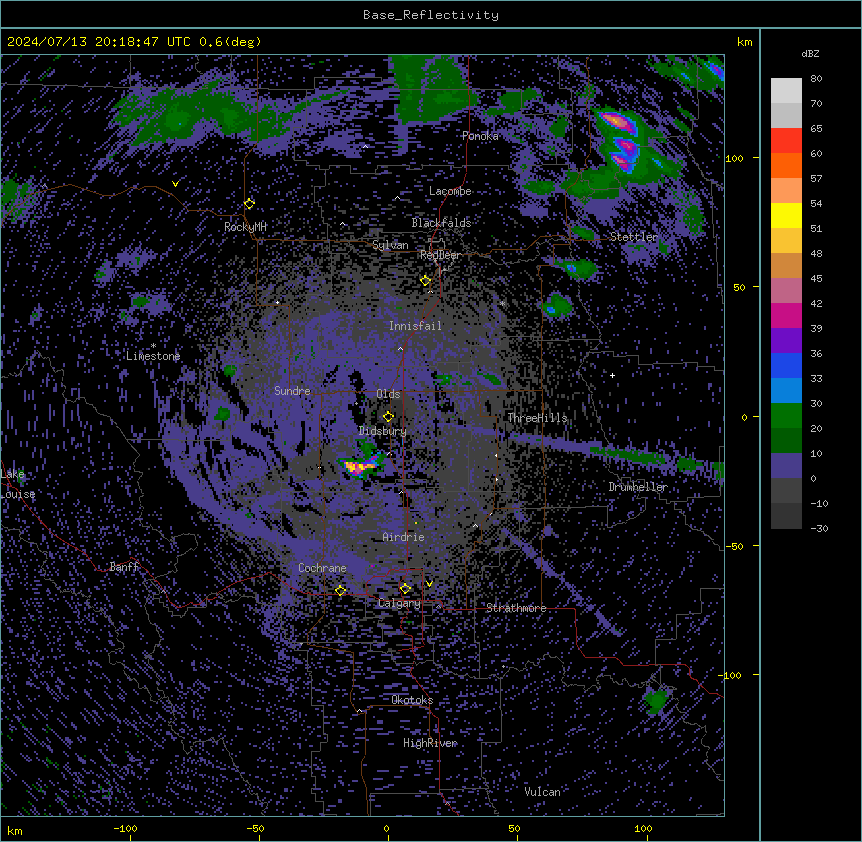862x842 pixels.
Task: Click the Drumheller city label
Action: (x=638, y=487)
